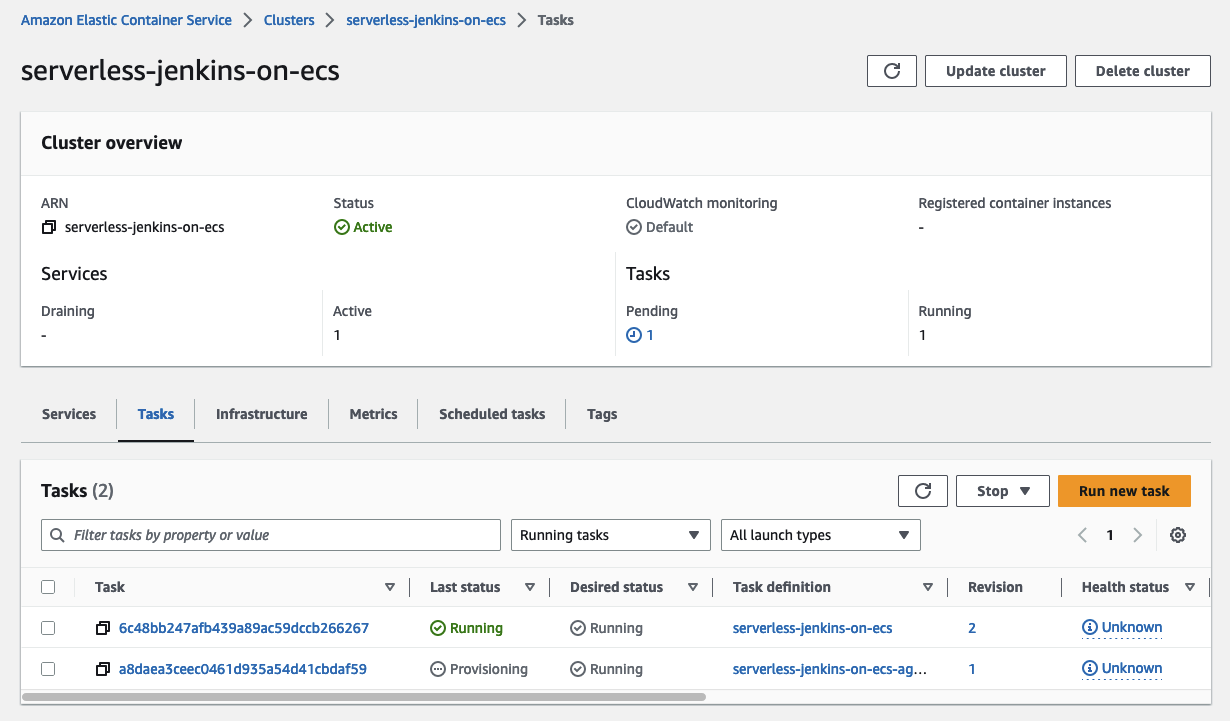Image resolution: width=1230 pixels, height=721 pixels.
Task: Click the cluster refresh icon button
Action: (x=892, y=71)
